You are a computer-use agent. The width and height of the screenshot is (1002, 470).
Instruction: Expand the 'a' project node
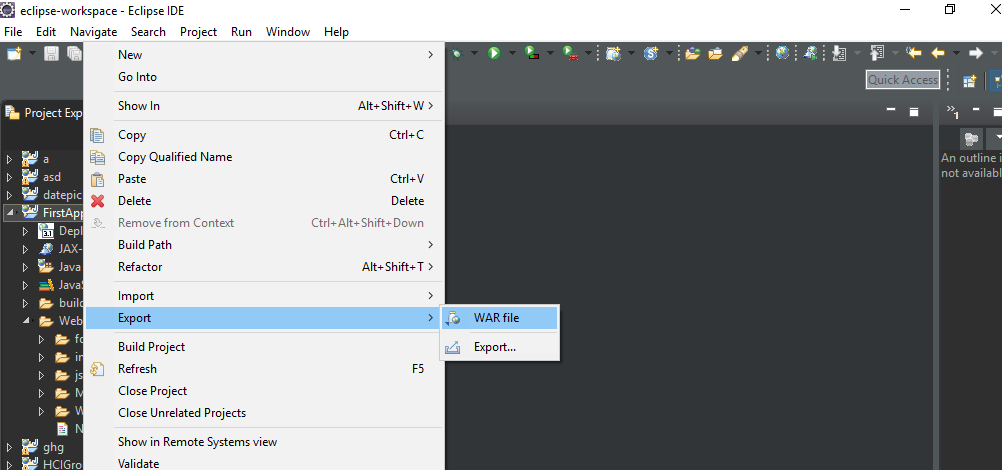click(9, 159)
